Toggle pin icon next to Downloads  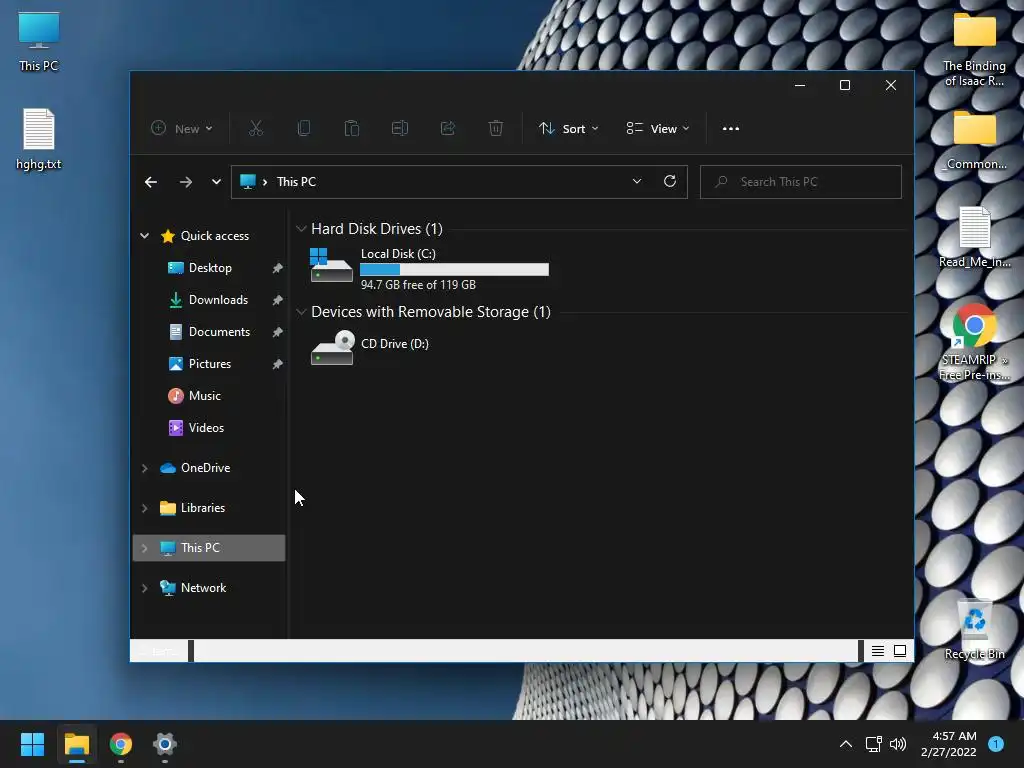277,300
